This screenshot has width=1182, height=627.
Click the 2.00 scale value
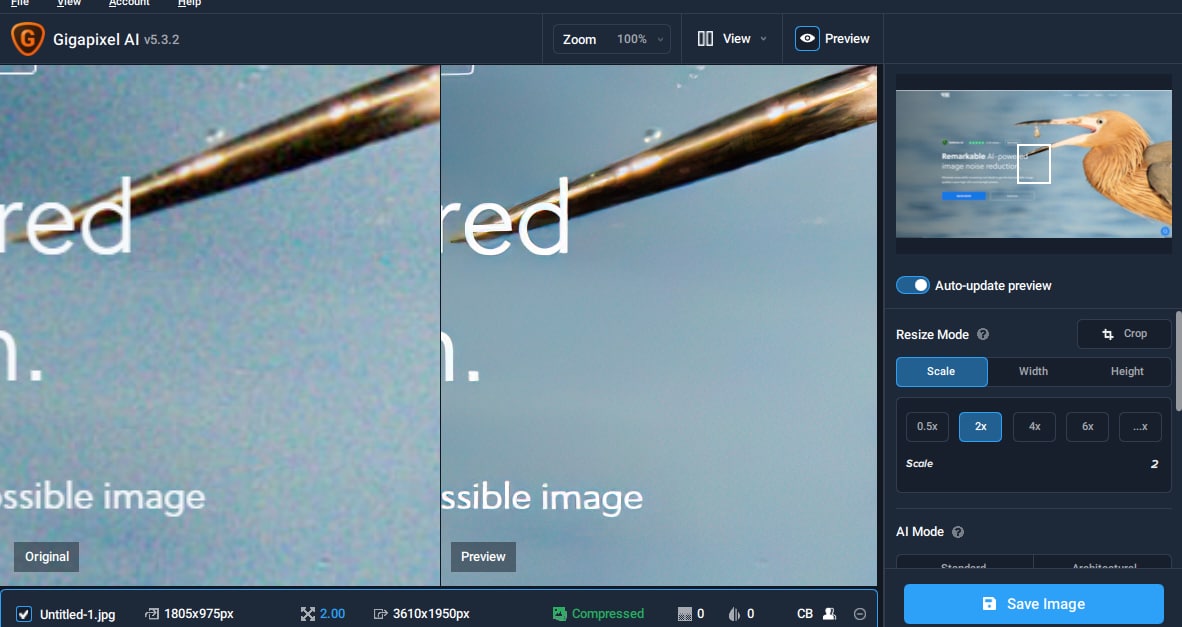(x=332, y=613)
